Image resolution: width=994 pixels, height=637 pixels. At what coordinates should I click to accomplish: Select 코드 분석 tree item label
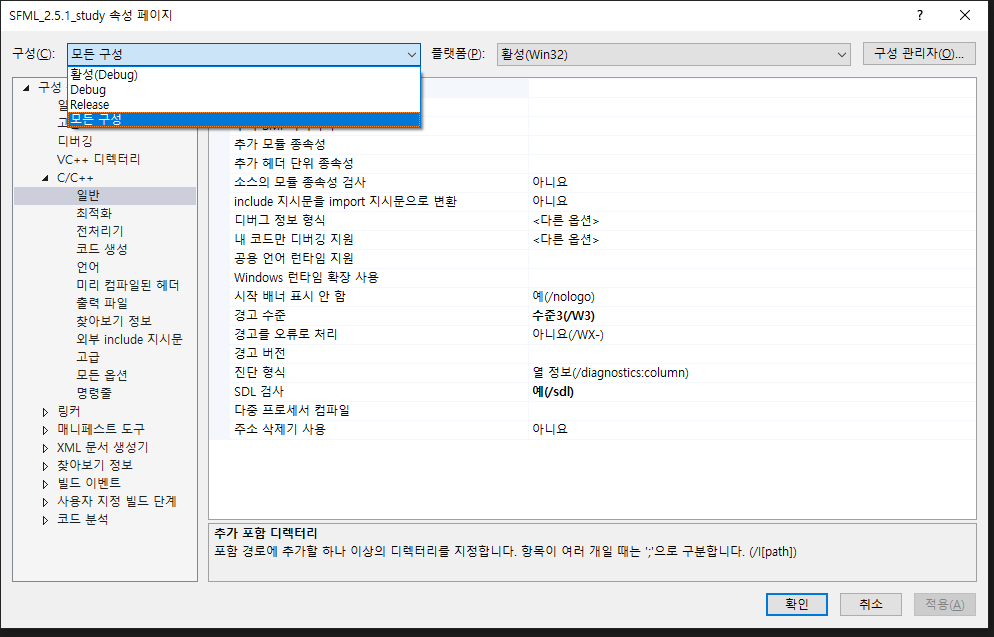pos(82,519)
